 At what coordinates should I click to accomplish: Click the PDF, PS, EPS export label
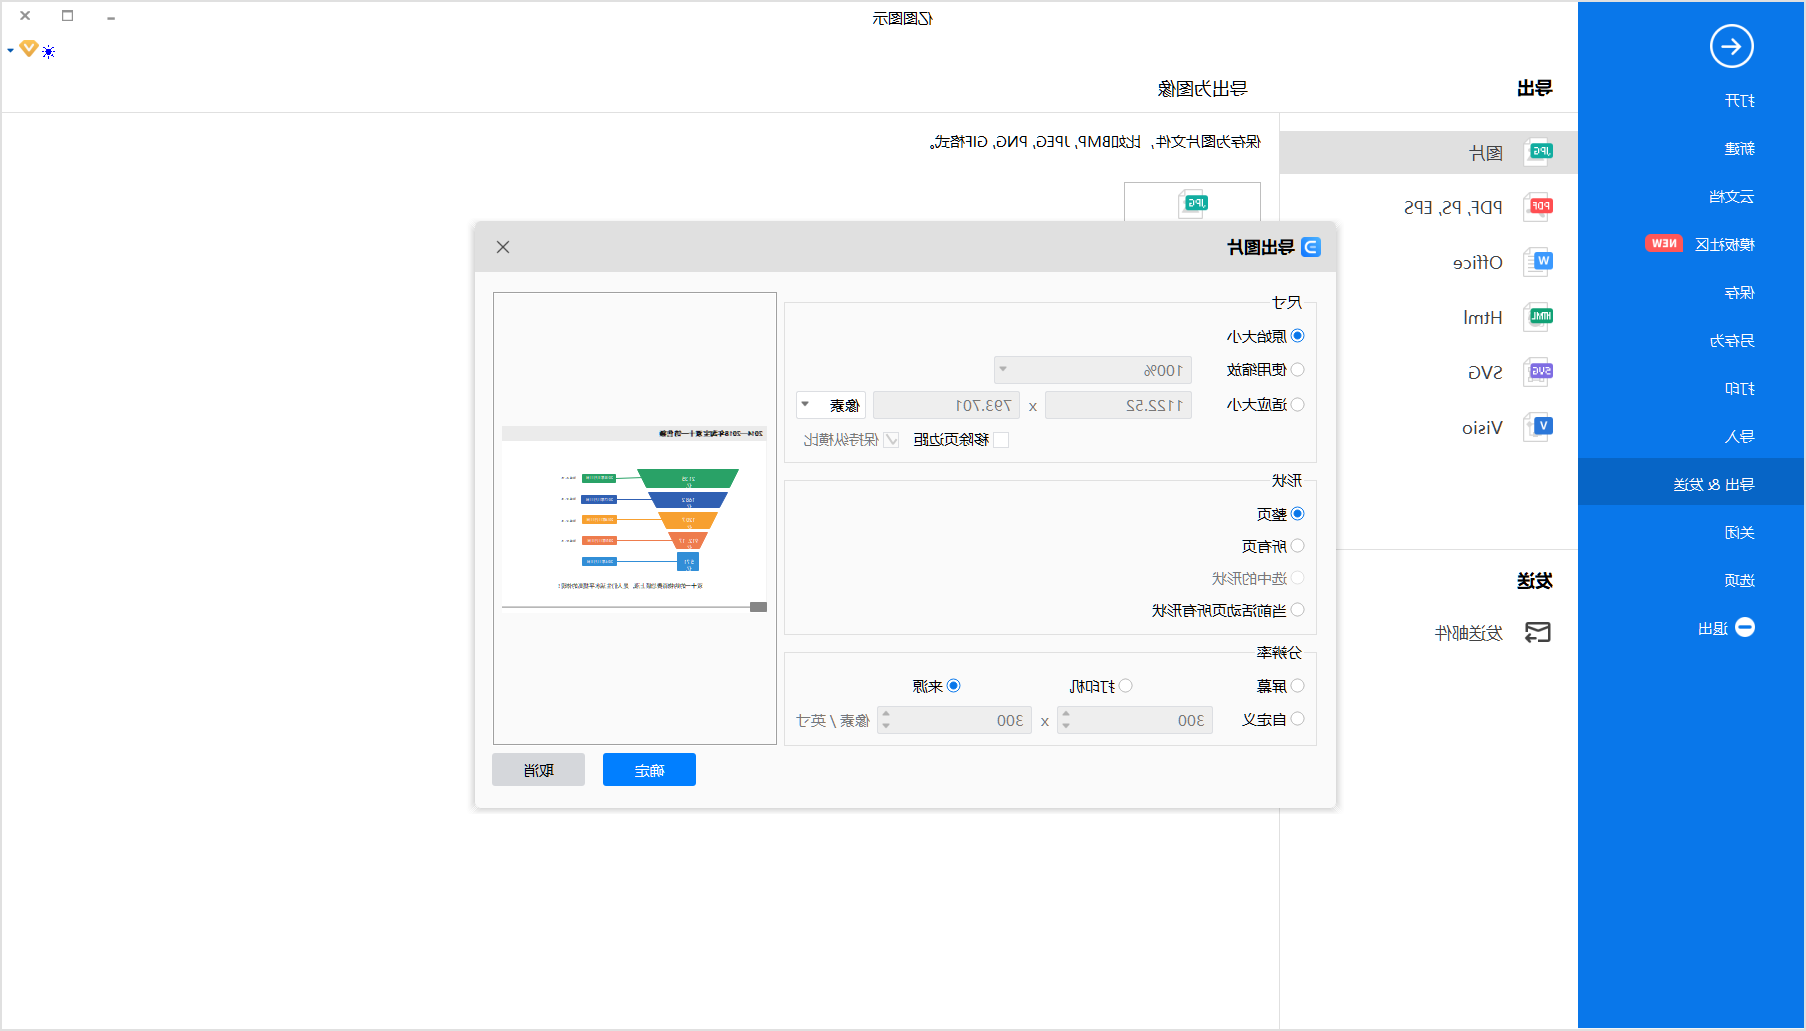(1453, 207)
